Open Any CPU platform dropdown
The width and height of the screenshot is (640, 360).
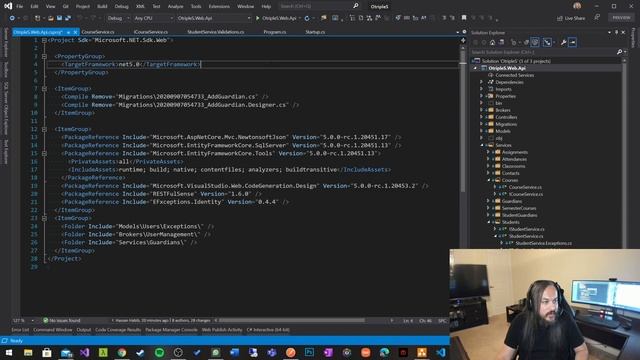pyautogui.click(x=153, y=18)
